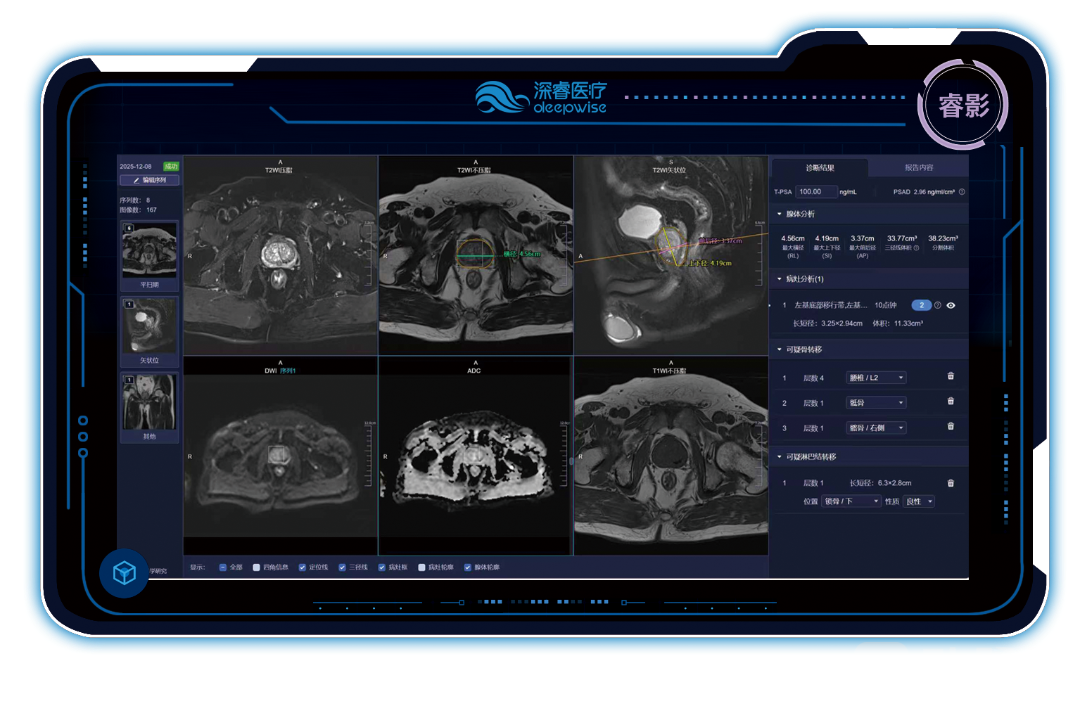Click the lesion score 2 badge
The width and height of the screenshot is (1080, 706).
pos(921,305)
